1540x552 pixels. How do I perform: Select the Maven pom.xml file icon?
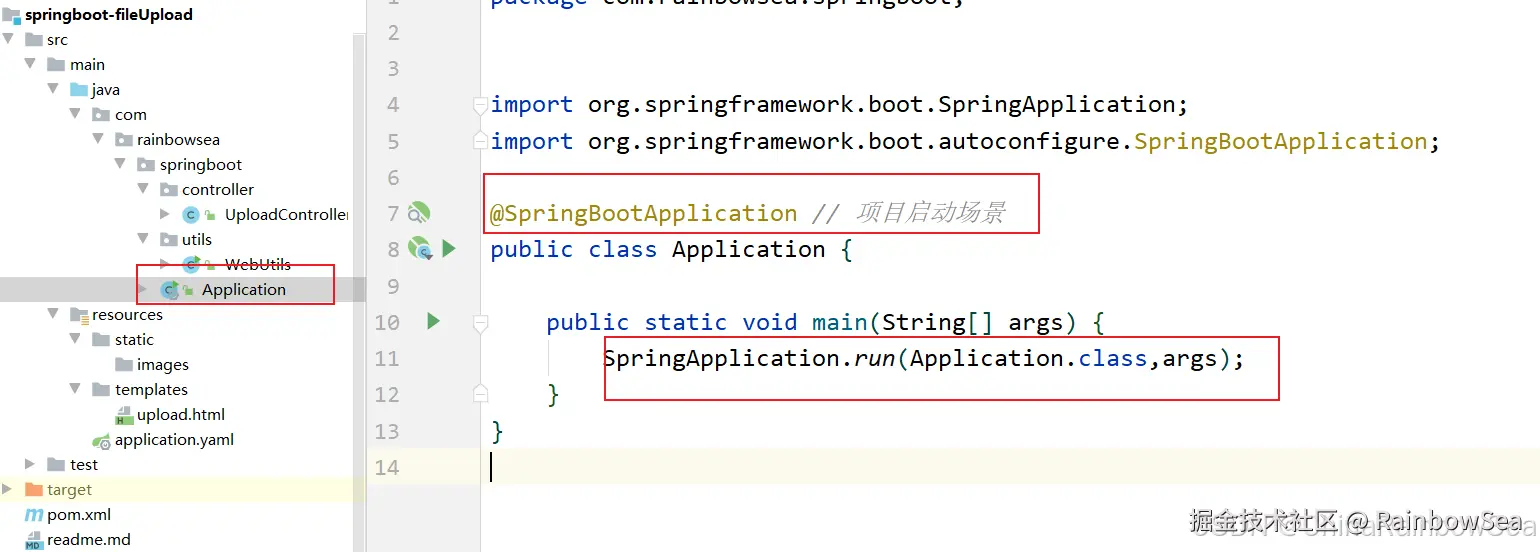pos(33,515)
